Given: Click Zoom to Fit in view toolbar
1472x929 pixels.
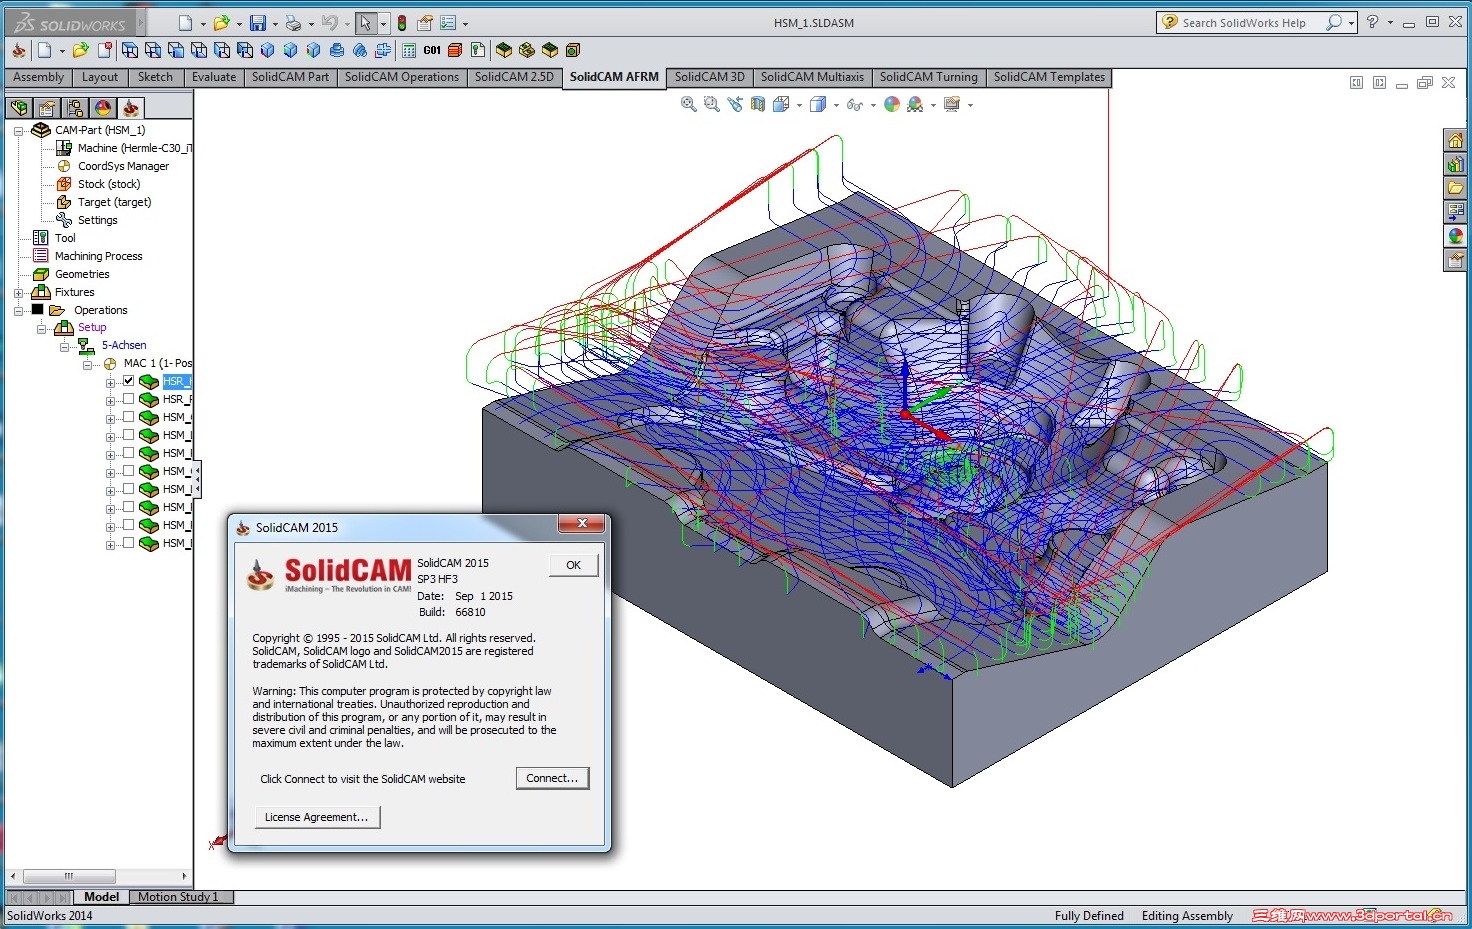Looking at the screenshot, I should (689, 104).
